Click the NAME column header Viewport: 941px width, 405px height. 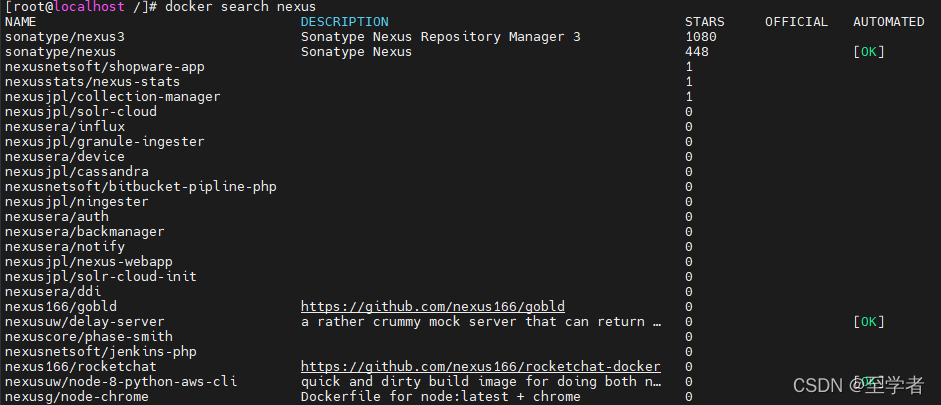click(20, 22)
